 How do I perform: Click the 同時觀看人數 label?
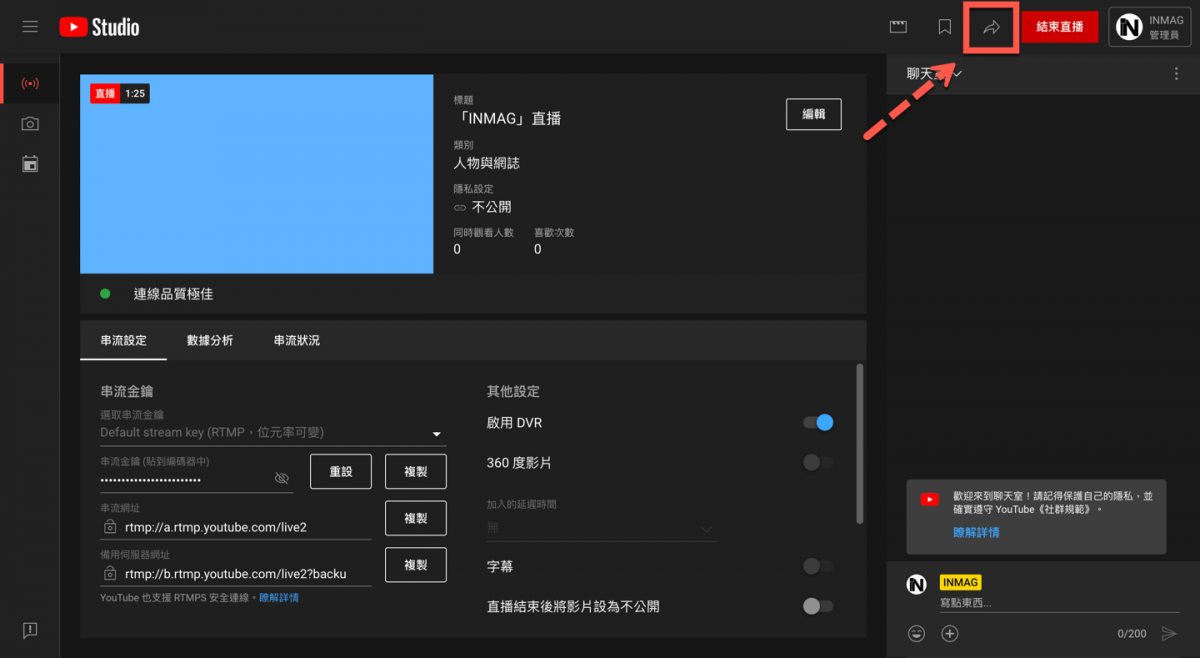(x=483, y=232)
